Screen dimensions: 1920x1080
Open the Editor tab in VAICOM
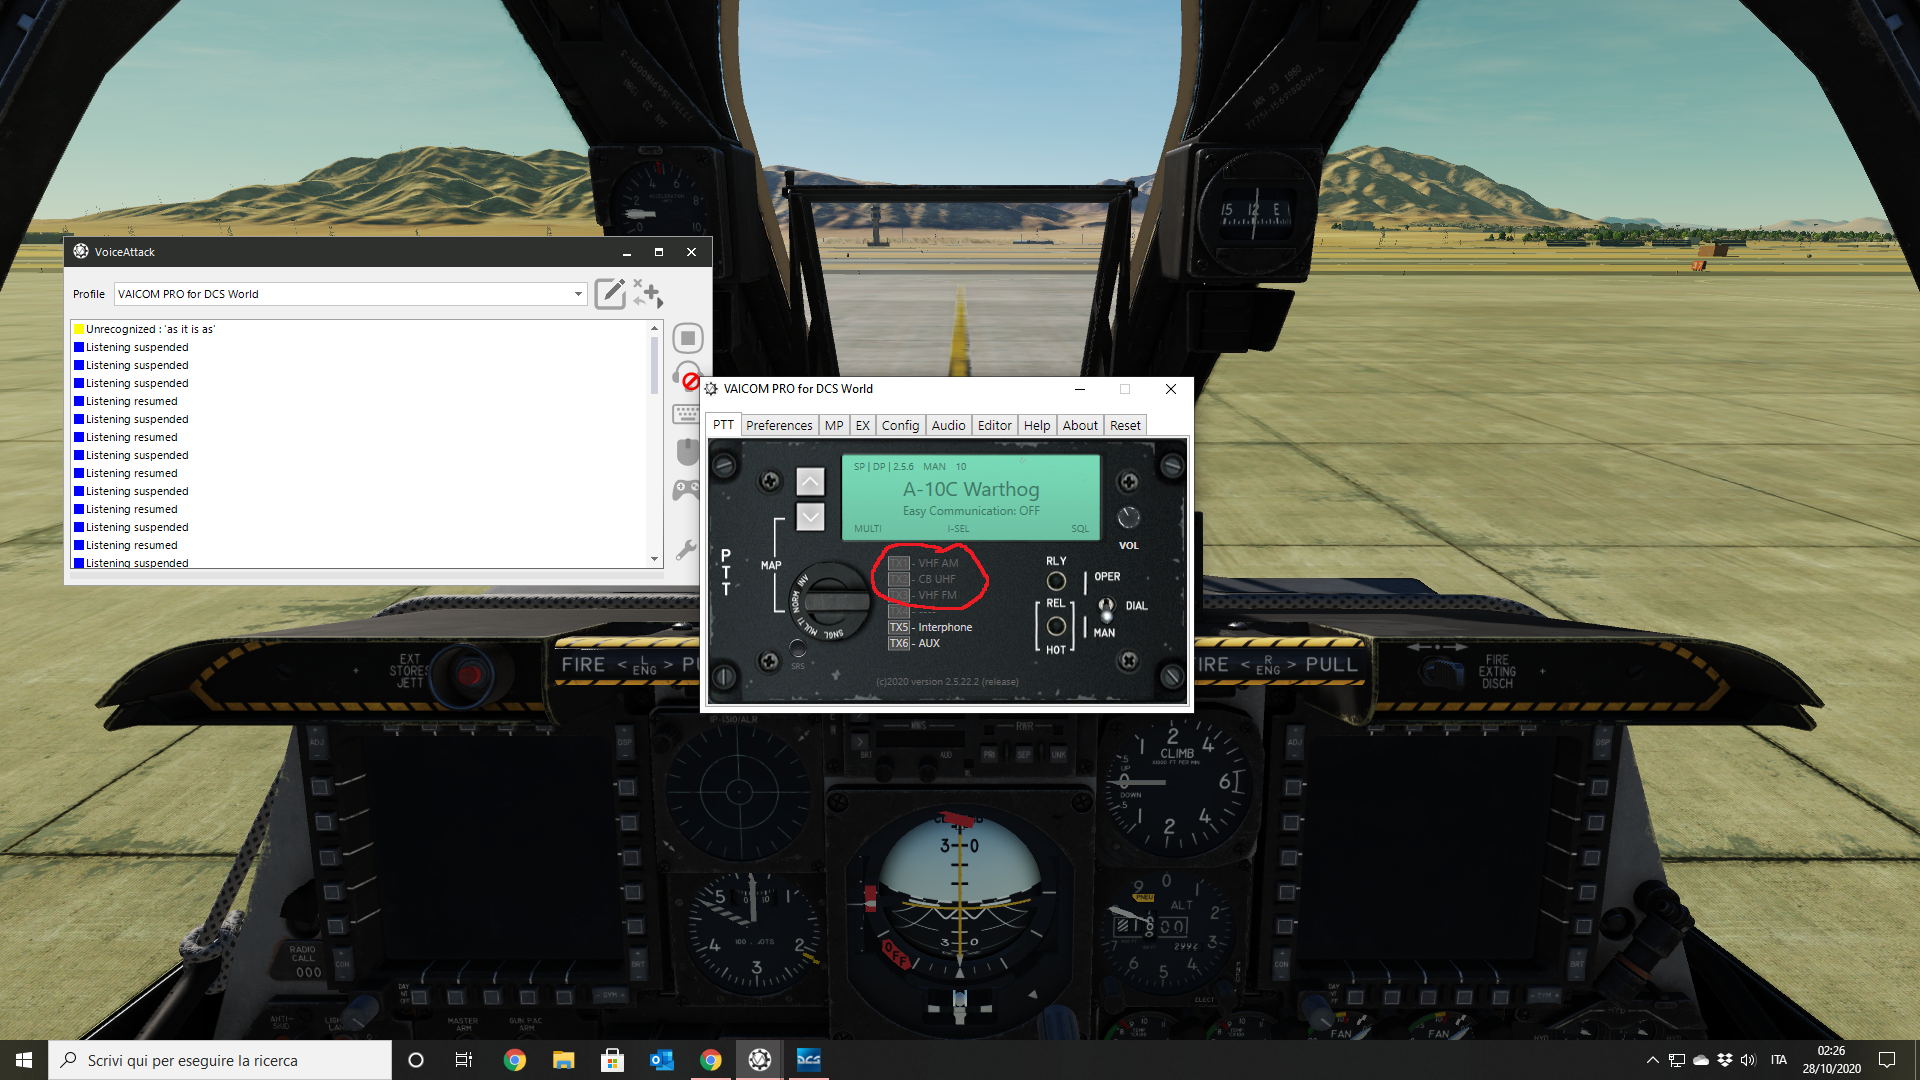pos(994,425)
